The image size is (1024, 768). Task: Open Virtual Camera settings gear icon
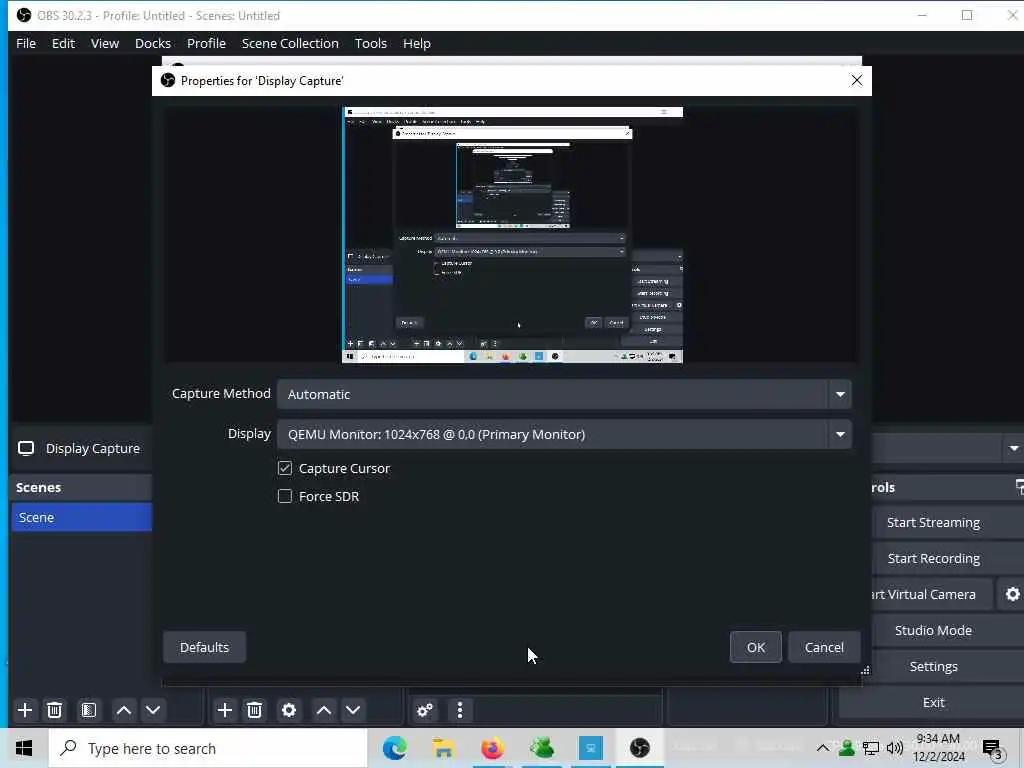click(1012, 594)
